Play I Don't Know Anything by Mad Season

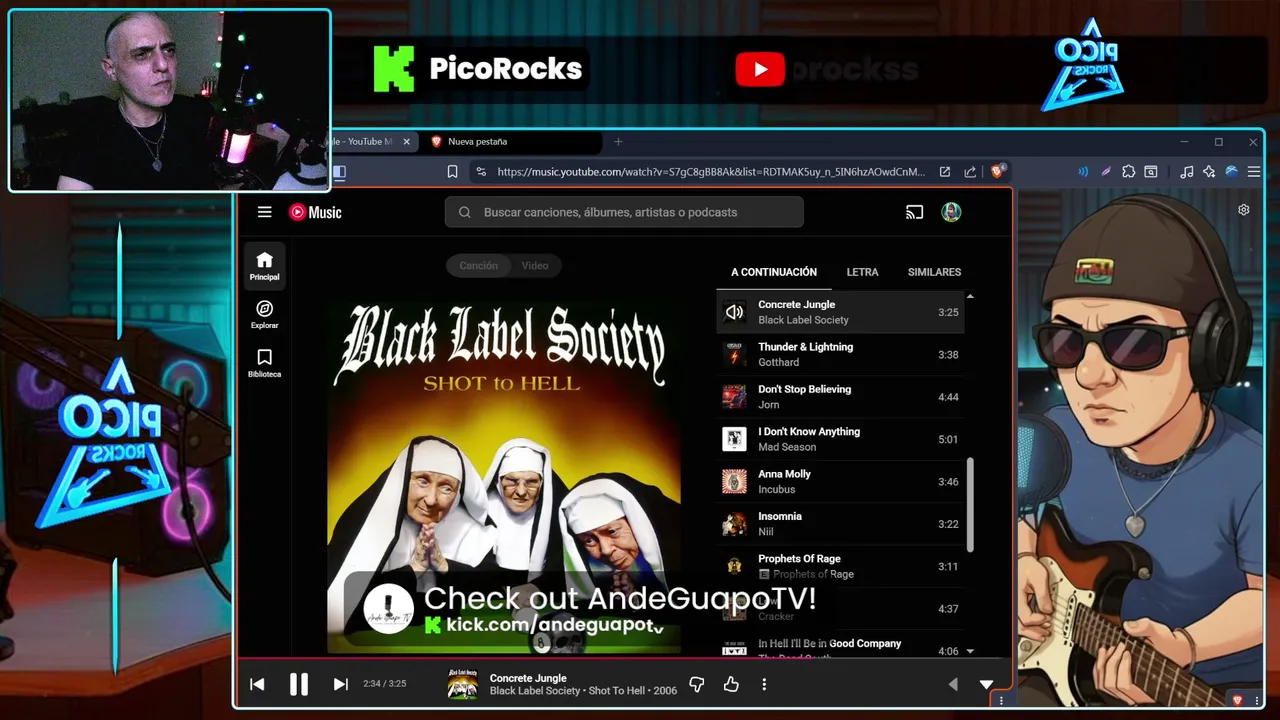tap(840, 439)
